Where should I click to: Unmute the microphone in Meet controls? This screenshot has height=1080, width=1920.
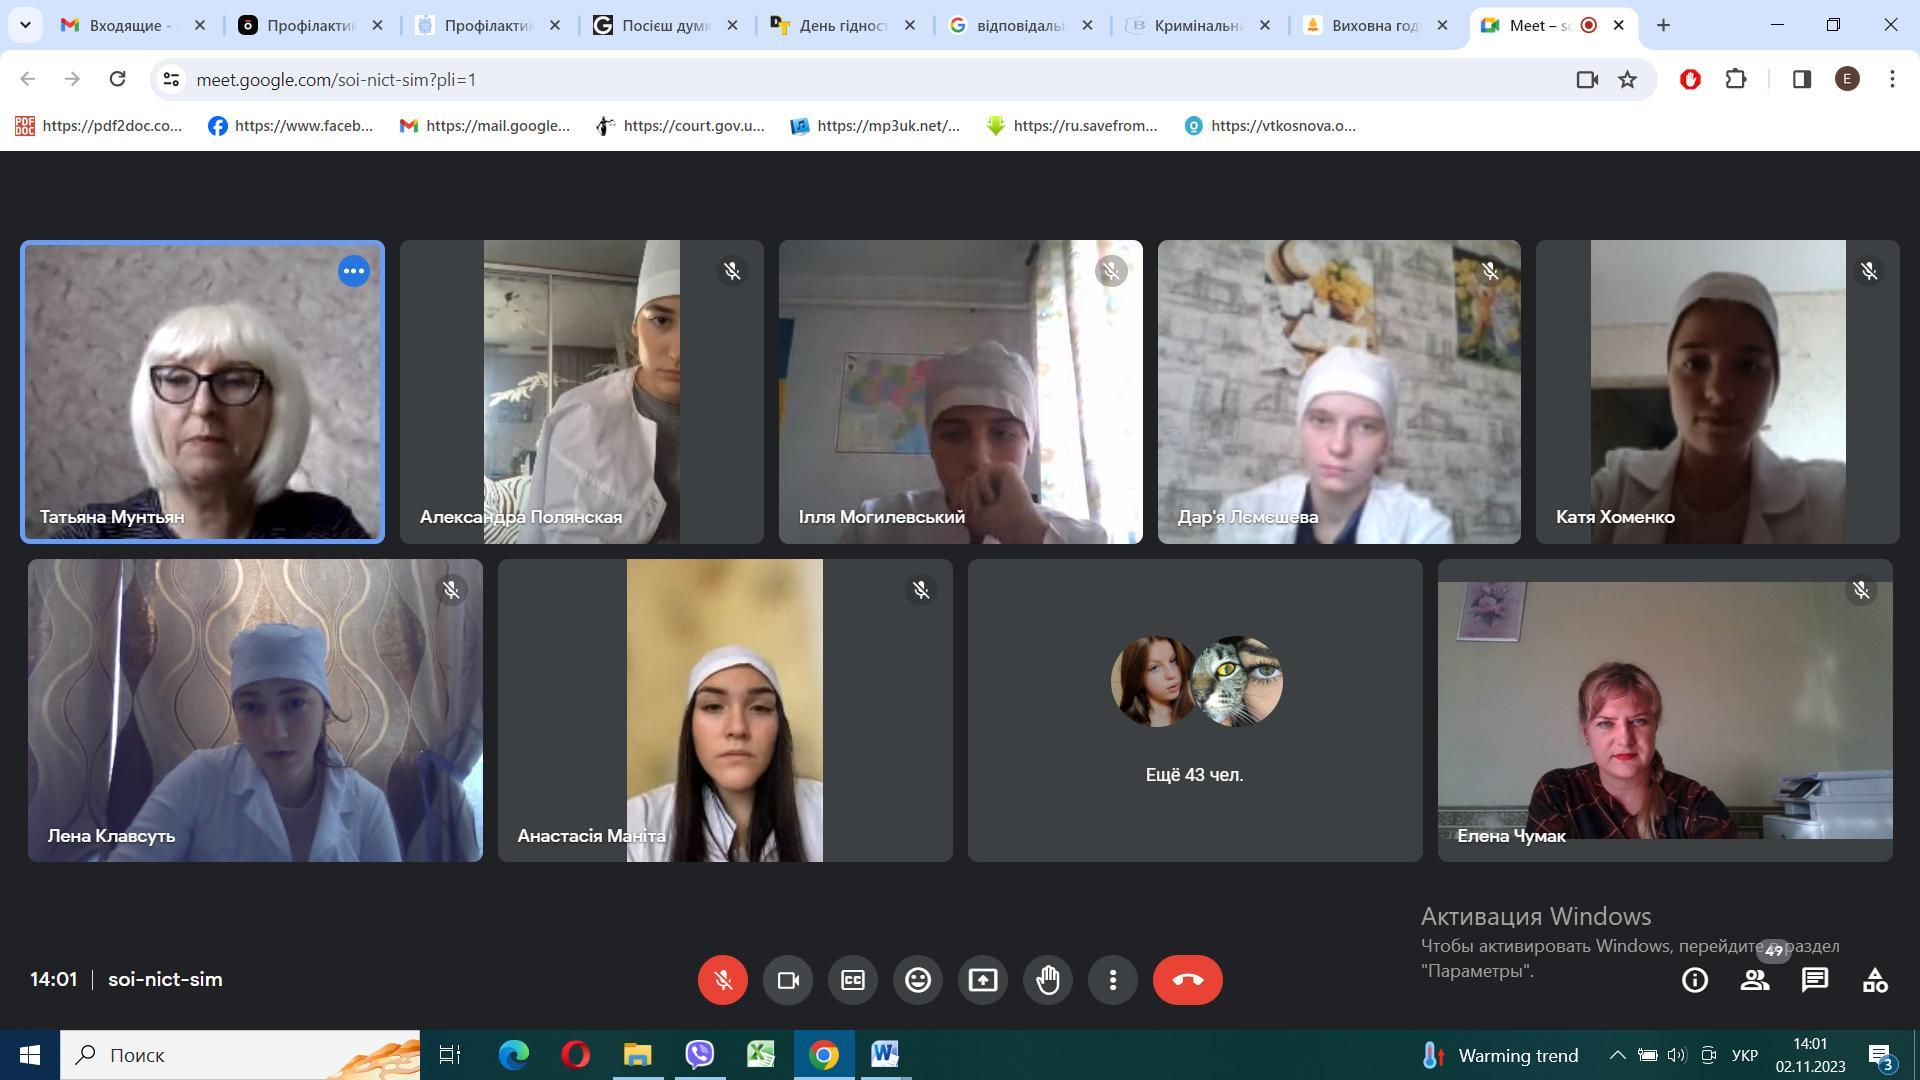click(722, 980)
